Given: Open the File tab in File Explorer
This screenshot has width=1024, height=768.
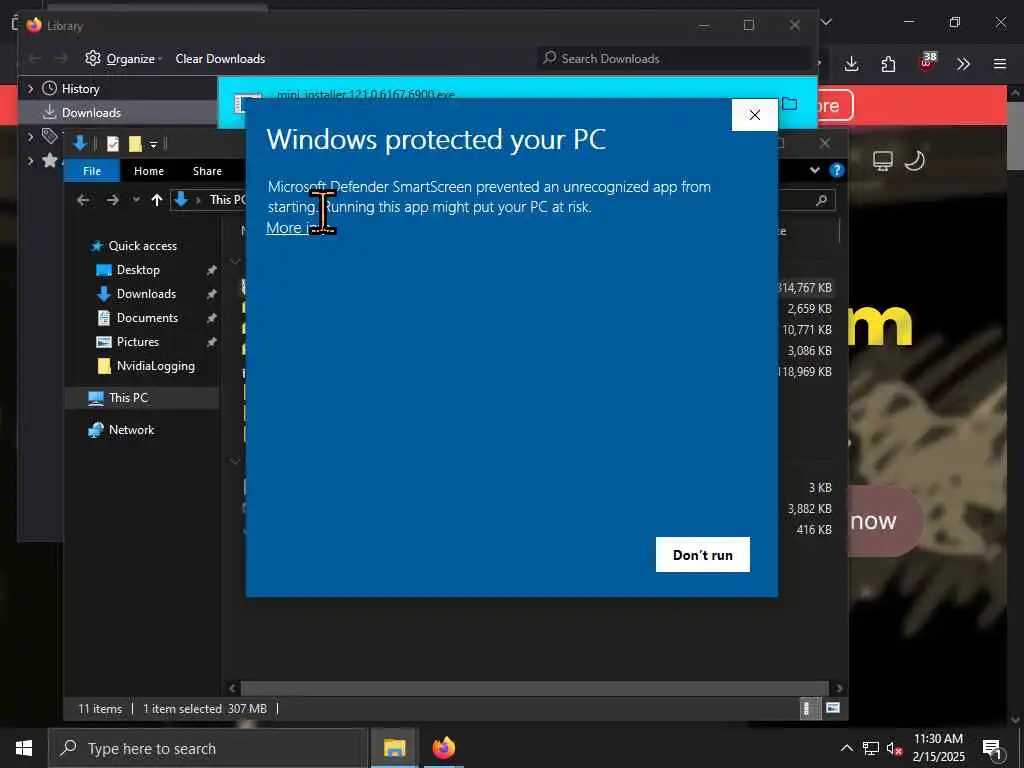Looking at the screenshot, I should coord(91,171).
